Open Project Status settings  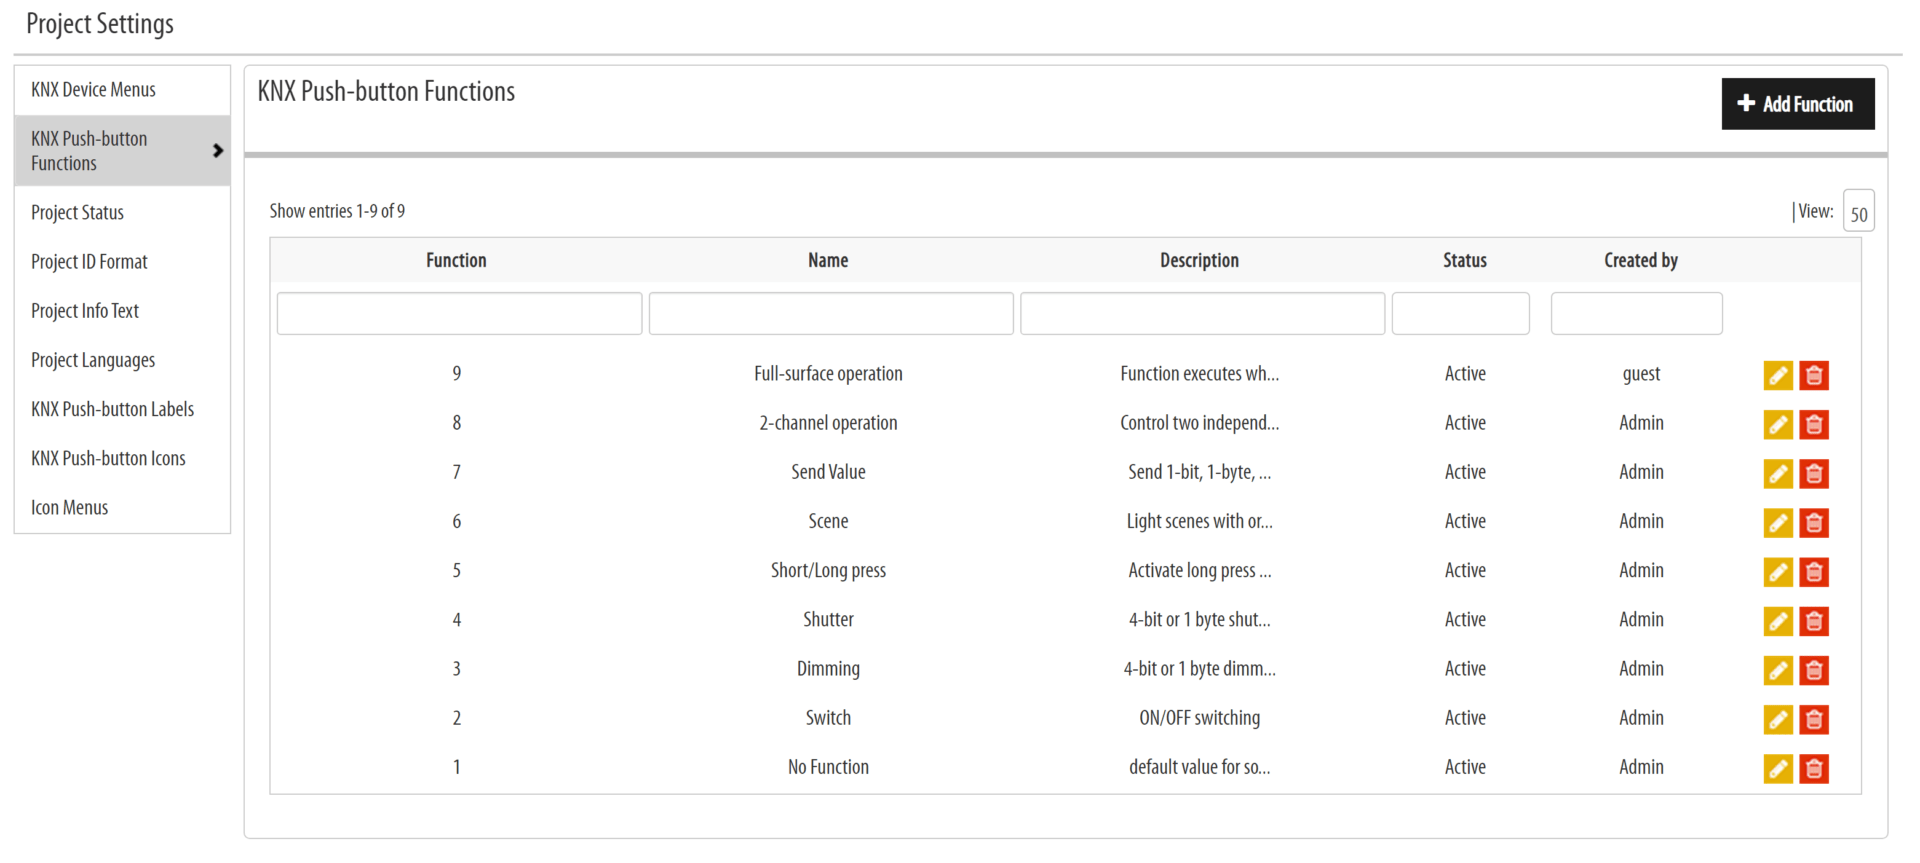(x=122, y=212)
